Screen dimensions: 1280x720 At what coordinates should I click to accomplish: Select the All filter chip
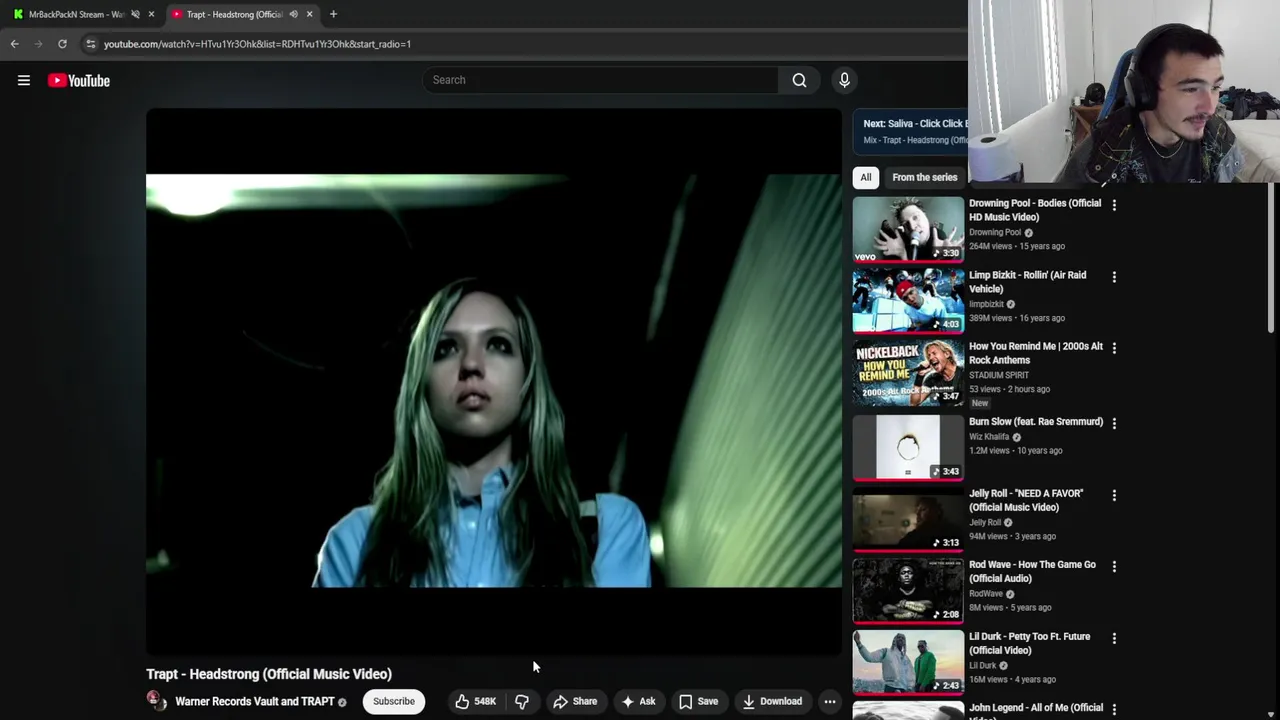(x=866, y=177)
